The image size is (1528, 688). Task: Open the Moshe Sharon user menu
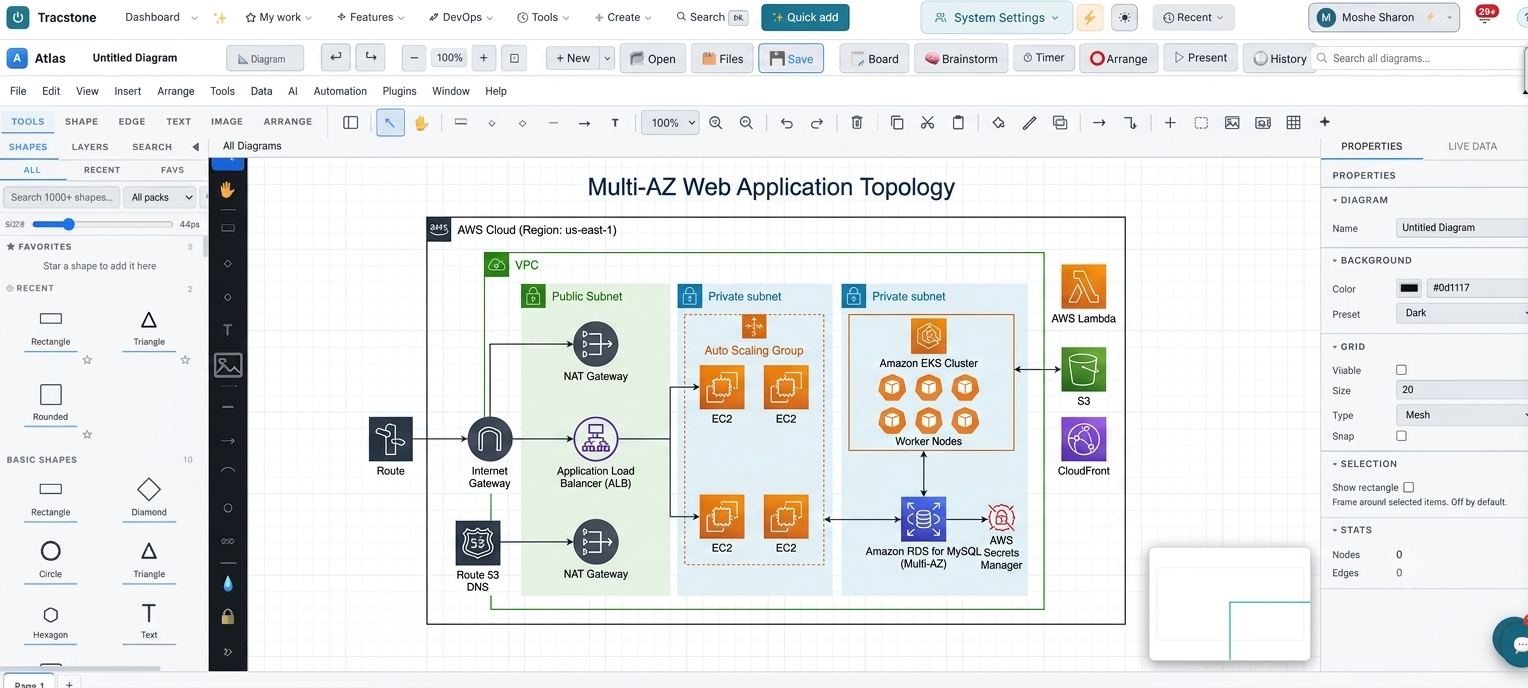click(x=1384, y=17)
